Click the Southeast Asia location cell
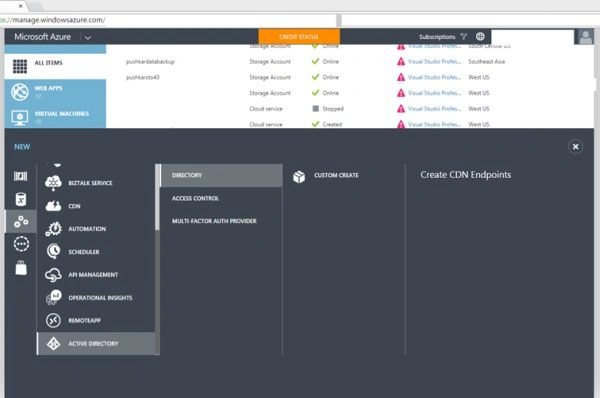Viewport: 600px width, 398px height. click(x=487, y=62)
